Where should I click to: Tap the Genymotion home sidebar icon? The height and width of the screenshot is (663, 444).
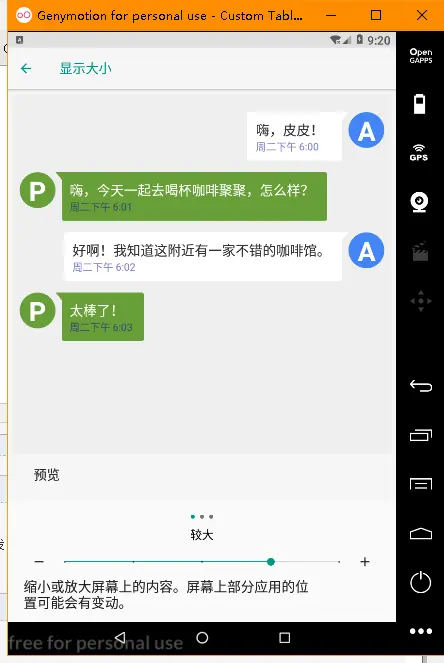421,534
